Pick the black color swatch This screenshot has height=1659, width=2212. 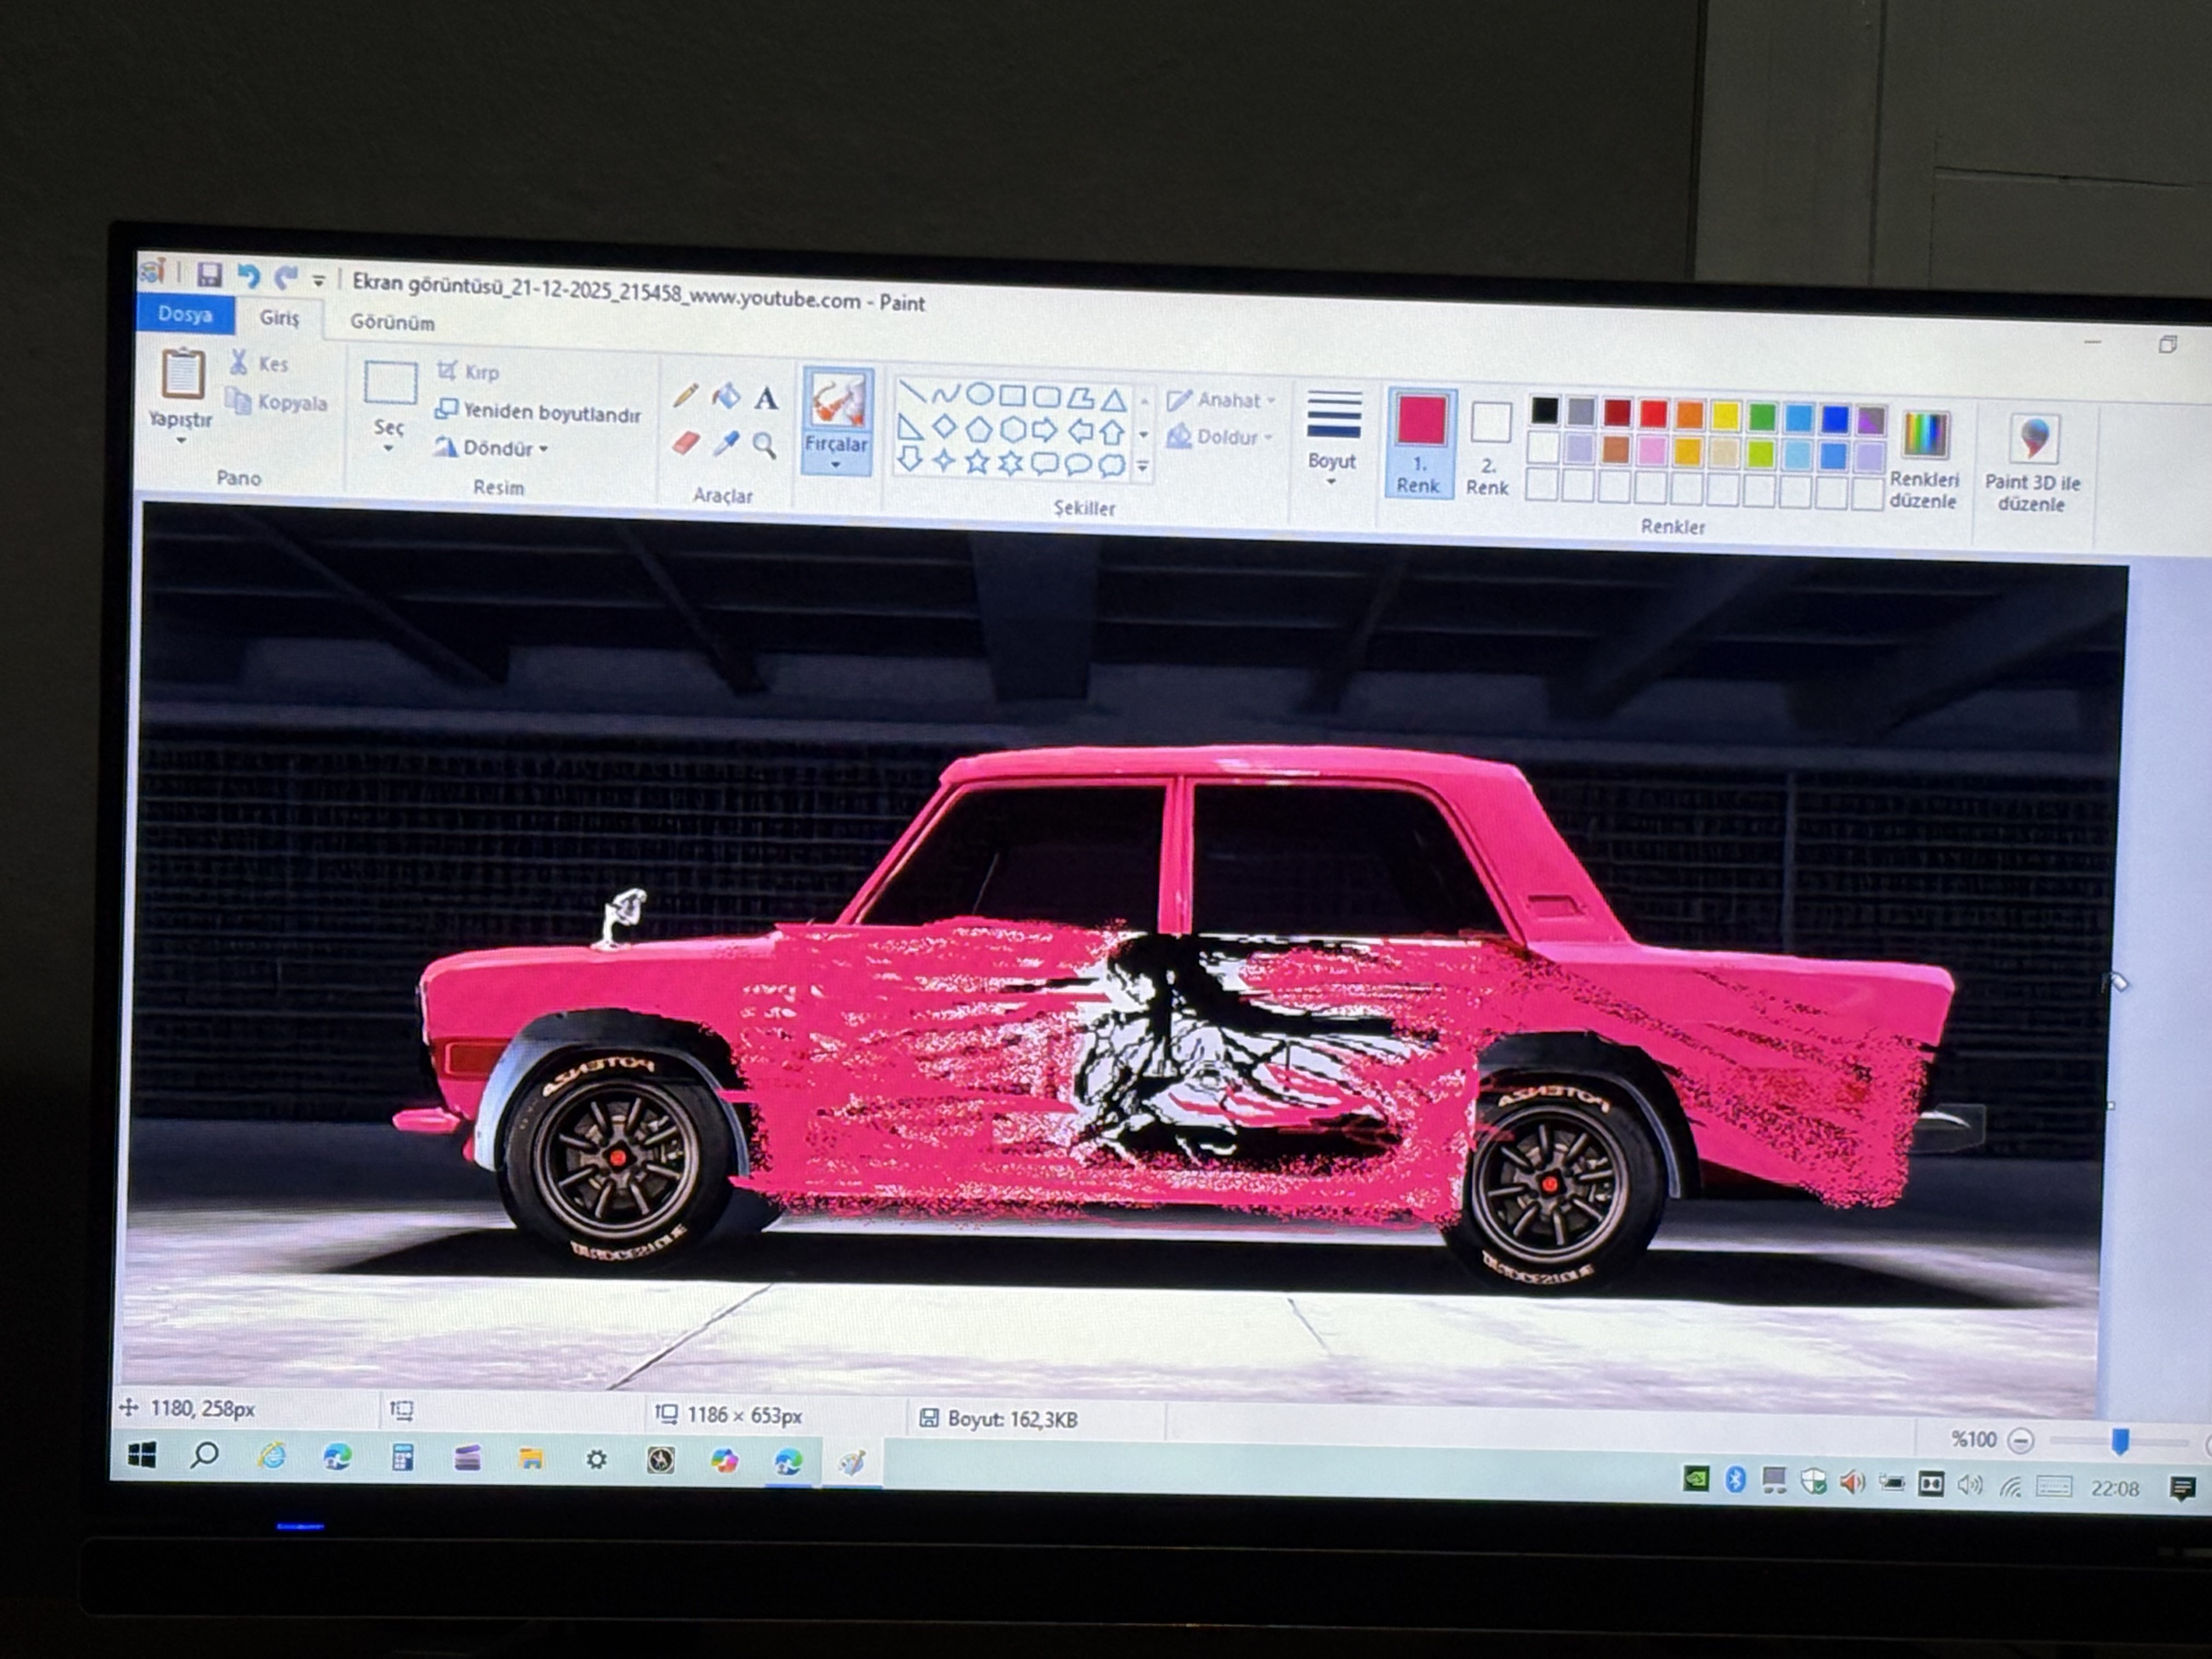[x=1544, y=409]
